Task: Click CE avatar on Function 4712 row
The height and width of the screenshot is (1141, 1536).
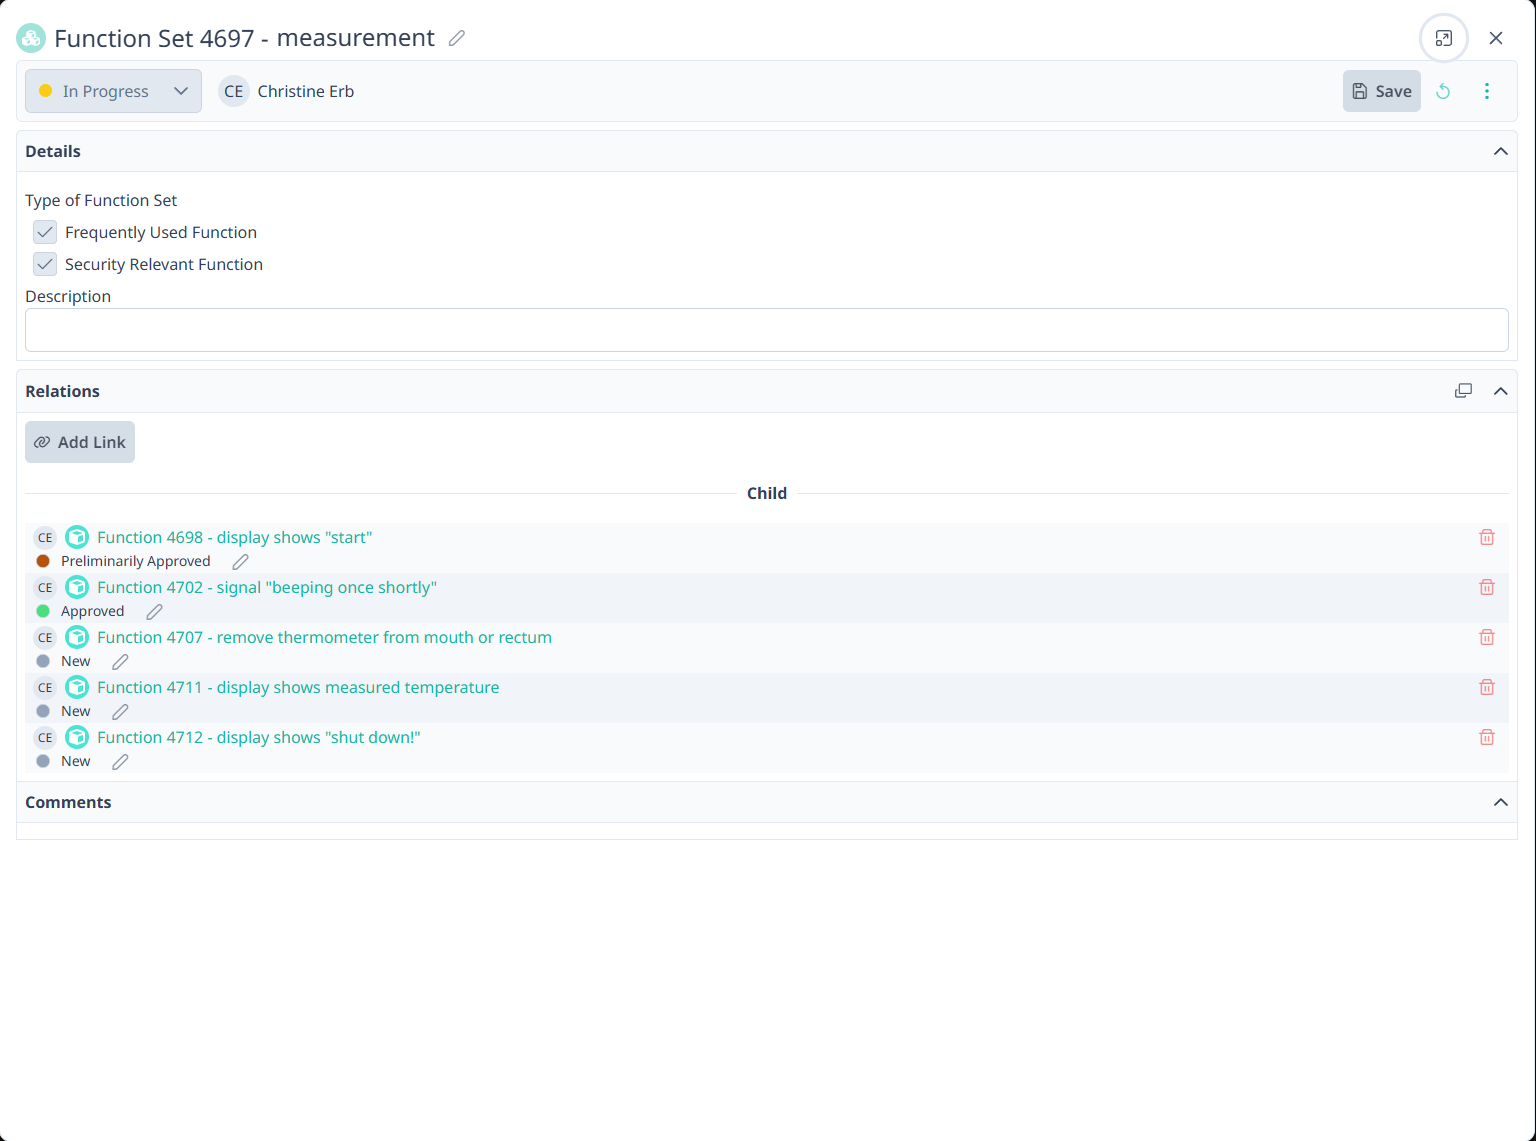Action: pos(45,737)
